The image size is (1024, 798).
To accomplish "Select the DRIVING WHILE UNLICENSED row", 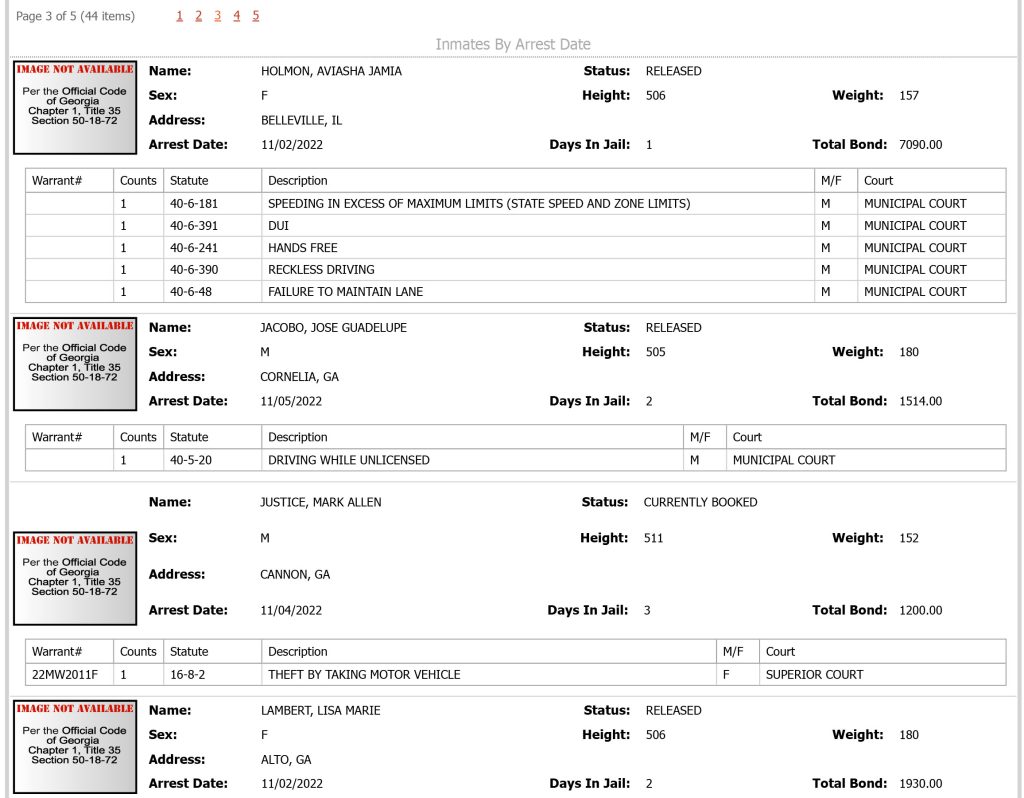I will point(515,460).
